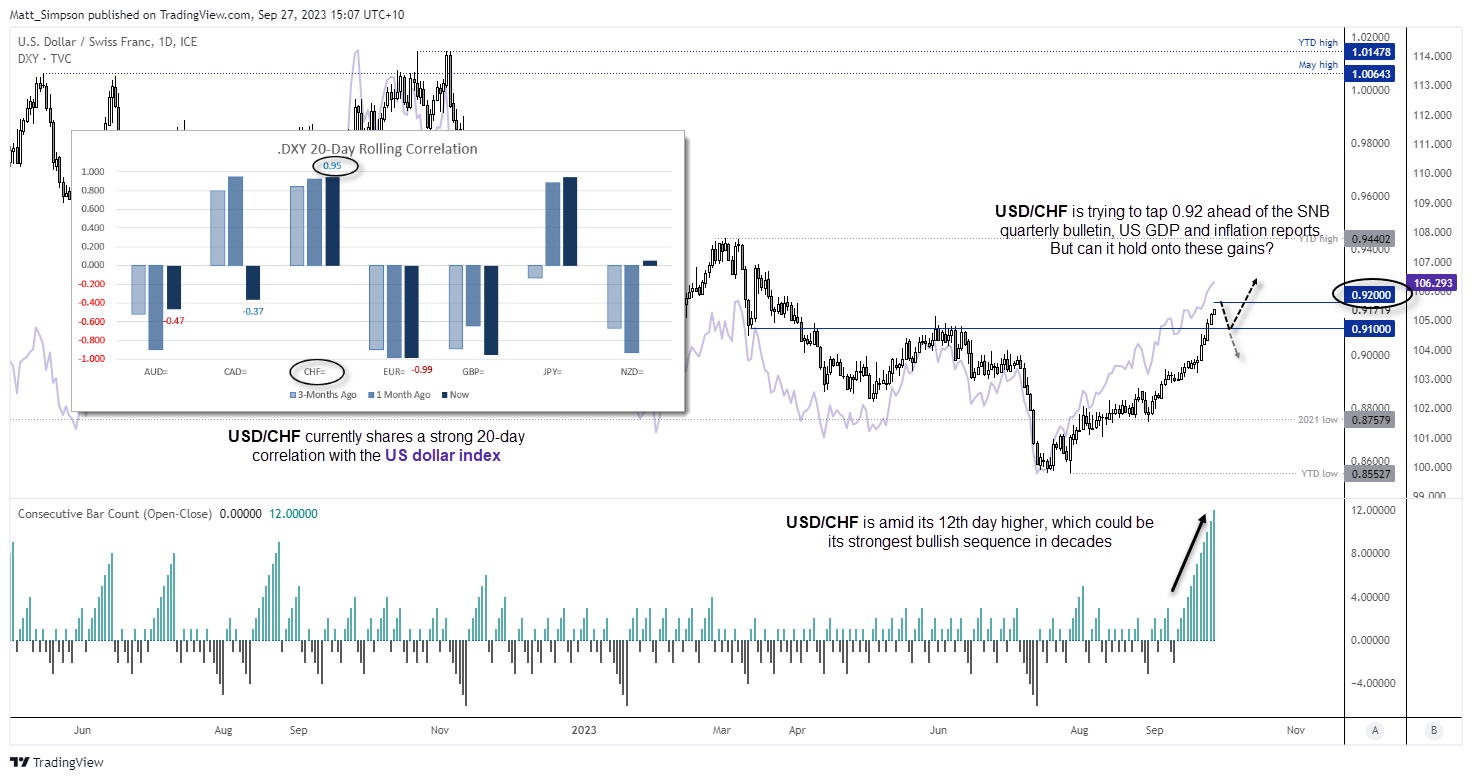Click the Consecutive Bar Count indicator title

click(115, 514)
